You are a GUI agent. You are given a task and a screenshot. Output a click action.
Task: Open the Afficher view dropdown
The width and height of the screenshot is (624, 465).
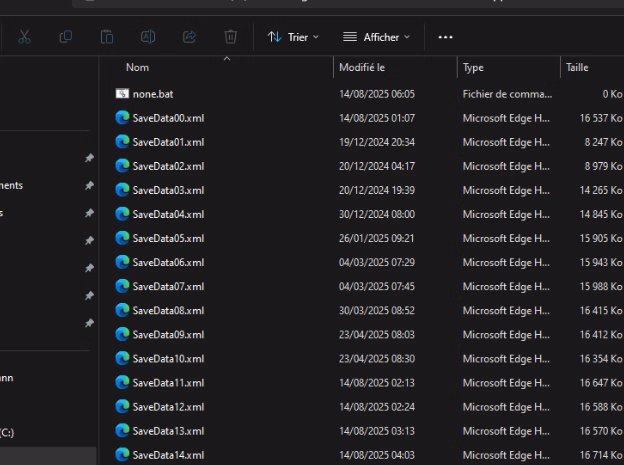click(x=376, y=37)
